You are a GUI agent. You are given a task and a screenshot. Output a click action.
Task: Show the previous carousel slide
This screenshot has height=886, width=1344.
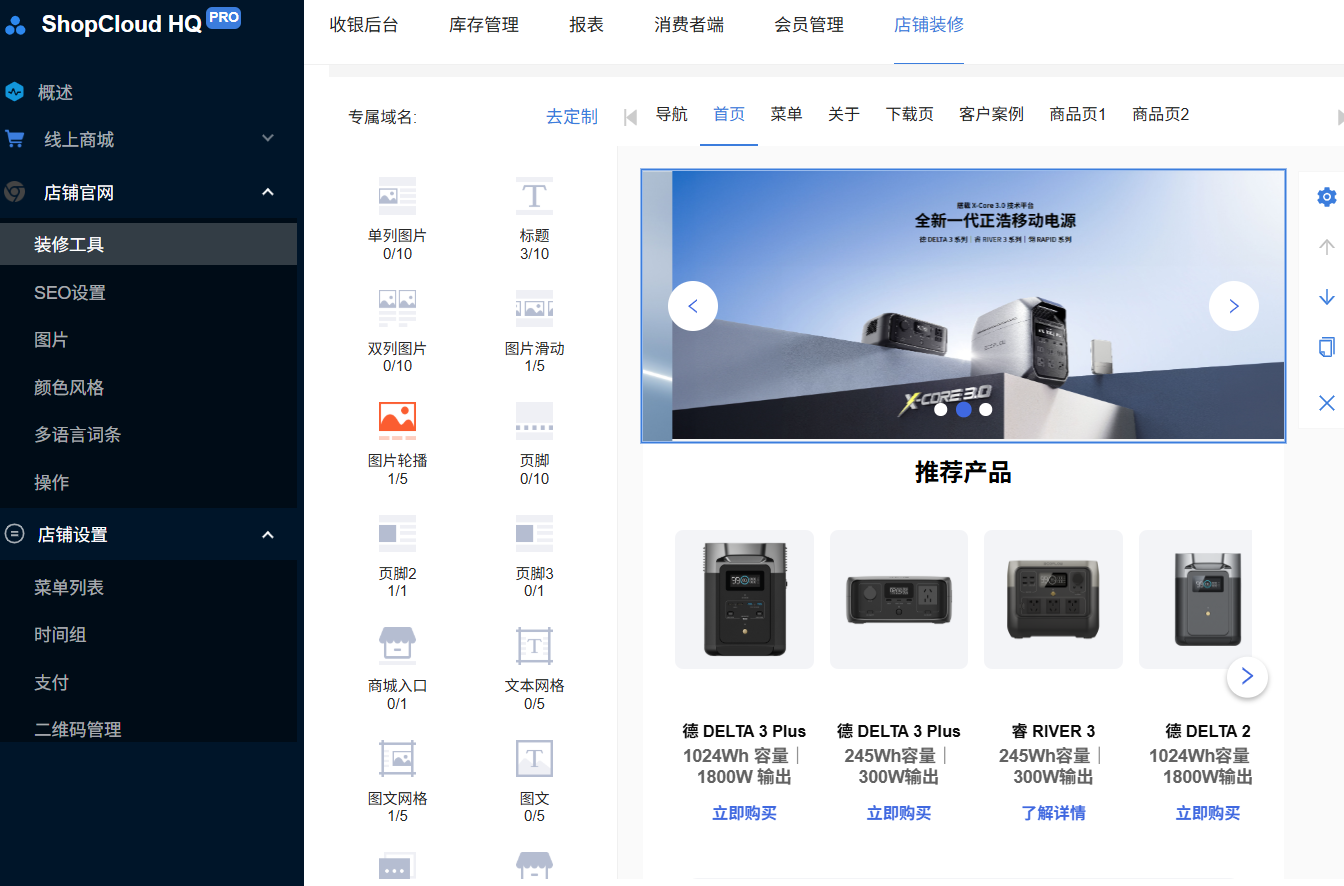click(693, 306)
